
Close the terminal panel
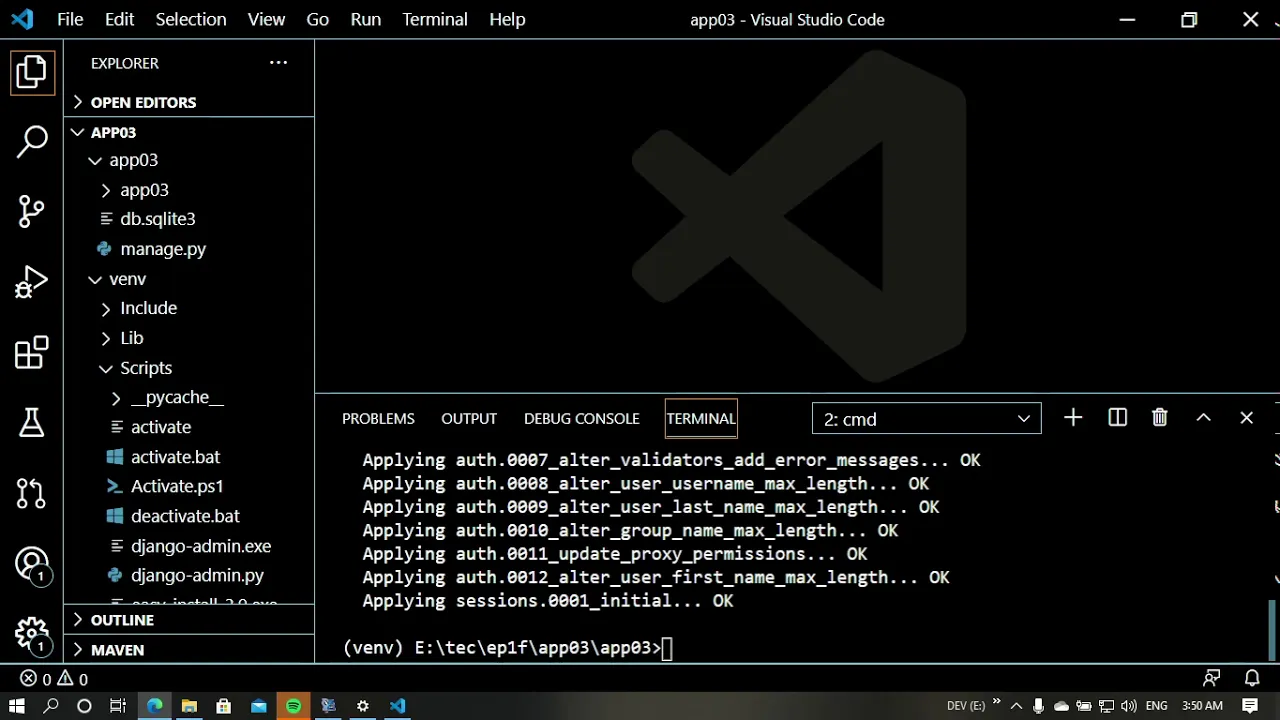pyautogui.click(x=1246, y=418)
